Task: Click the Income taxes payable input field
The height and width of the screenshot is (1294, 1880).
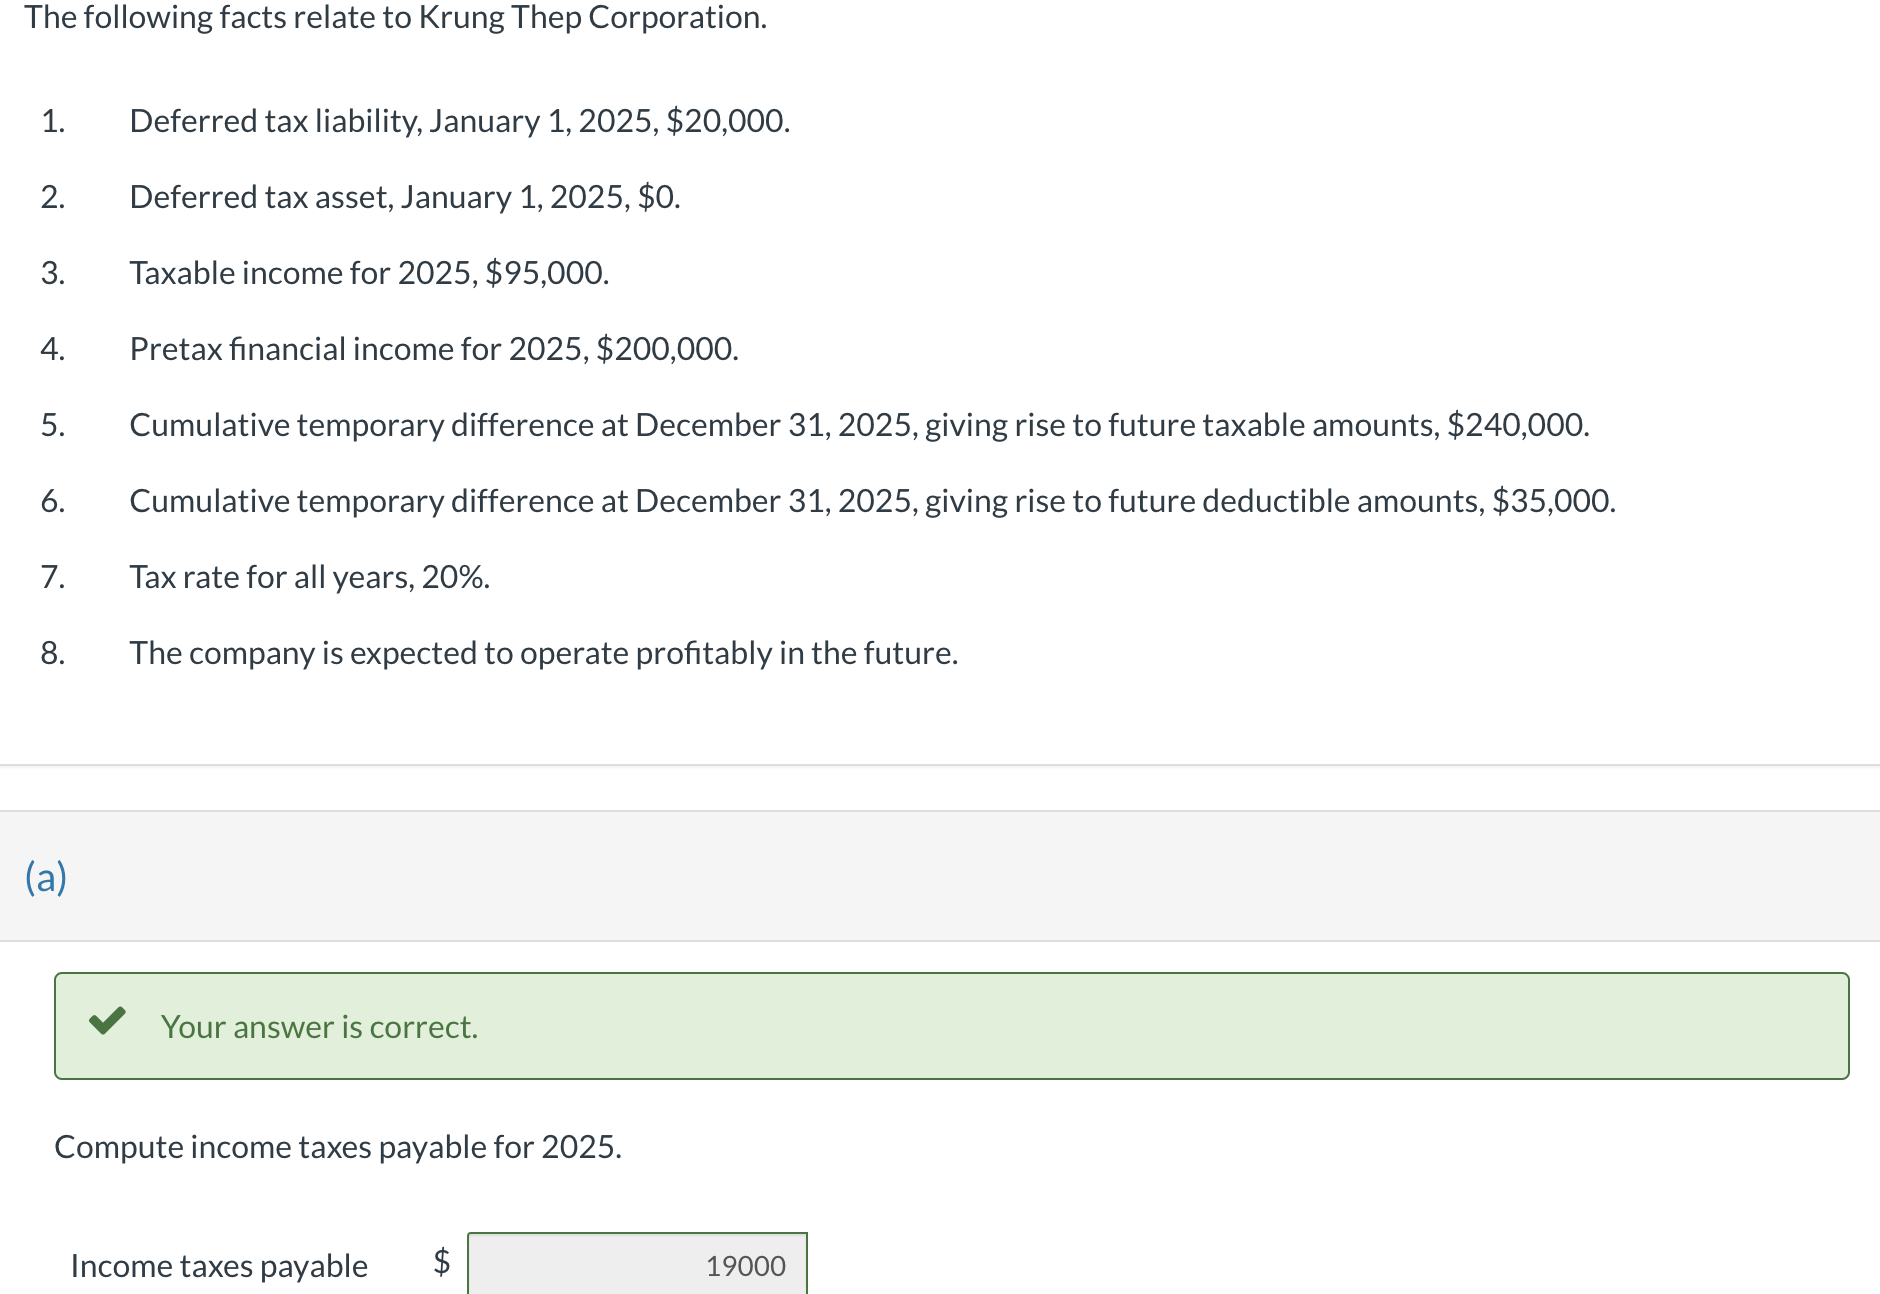Action: point(637,1264)
